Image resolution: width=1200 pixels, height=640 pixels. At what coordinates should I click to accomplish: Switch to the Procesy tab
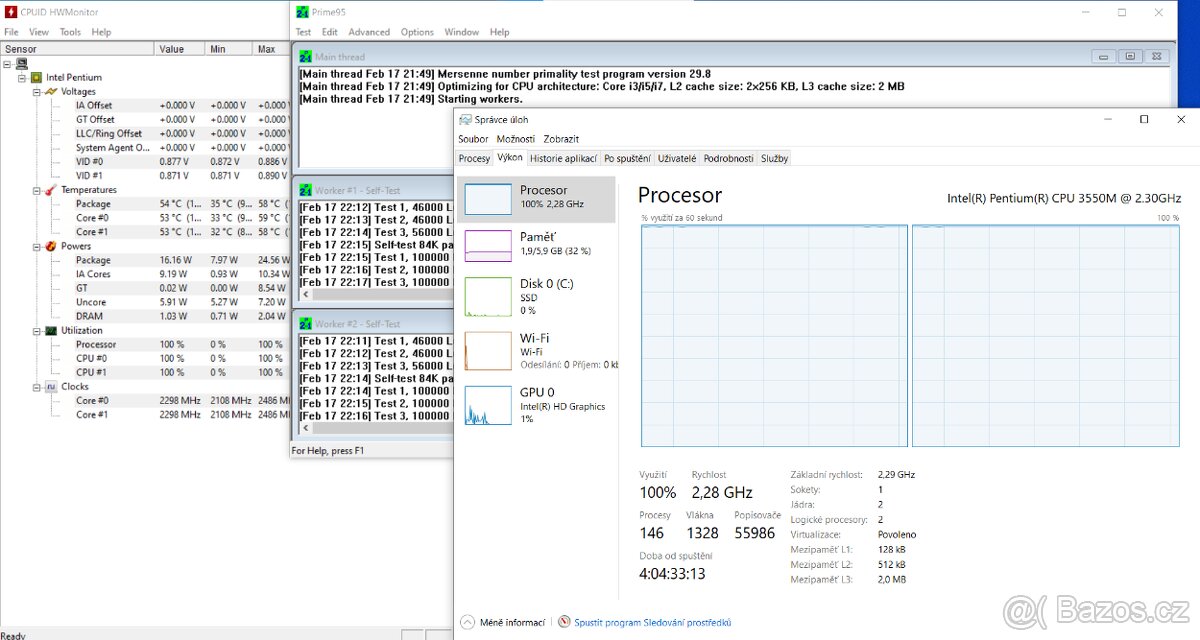474,158
